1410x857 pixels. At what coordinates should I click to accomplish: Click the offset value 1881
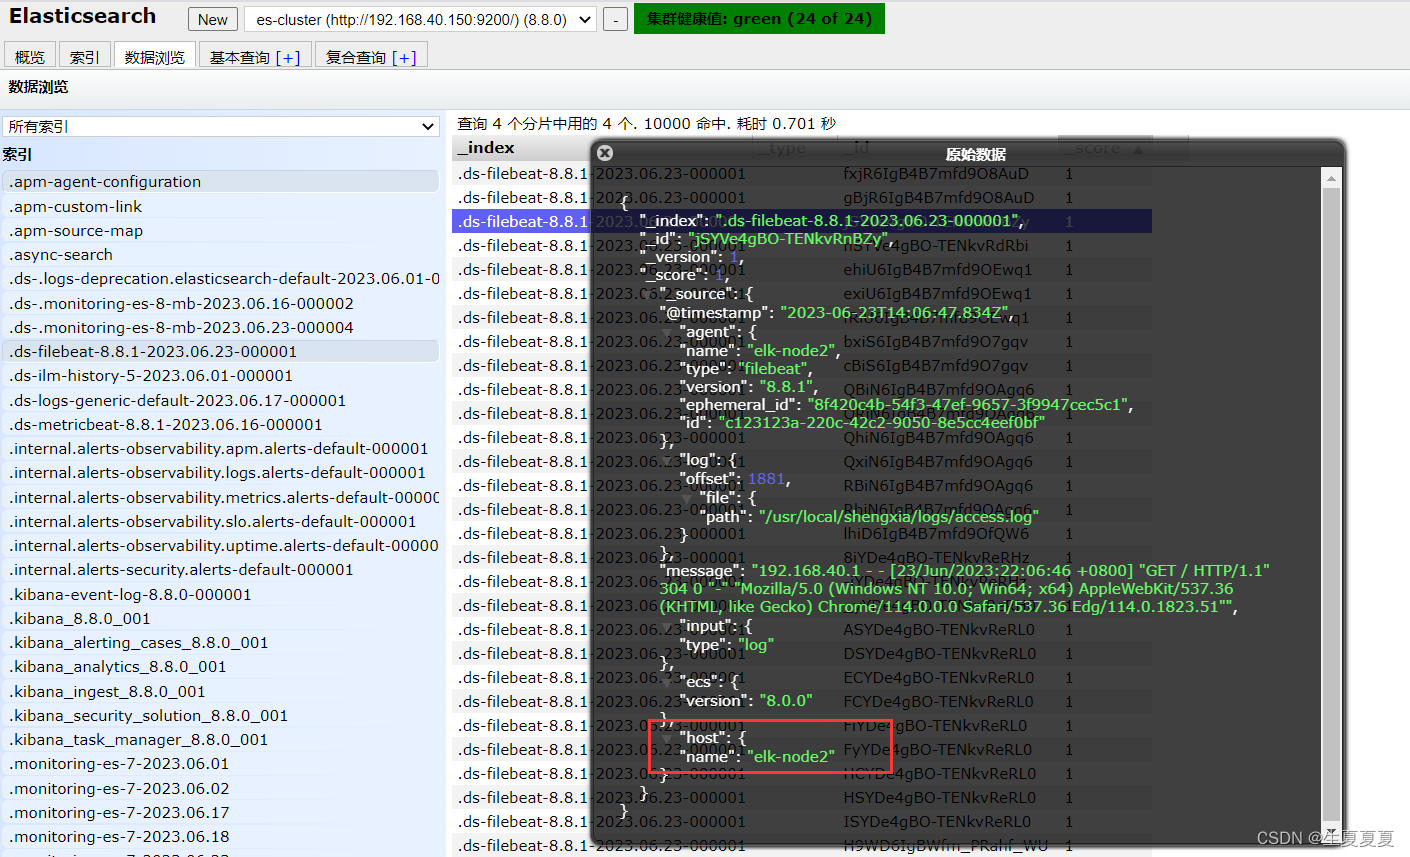point(766,479)
